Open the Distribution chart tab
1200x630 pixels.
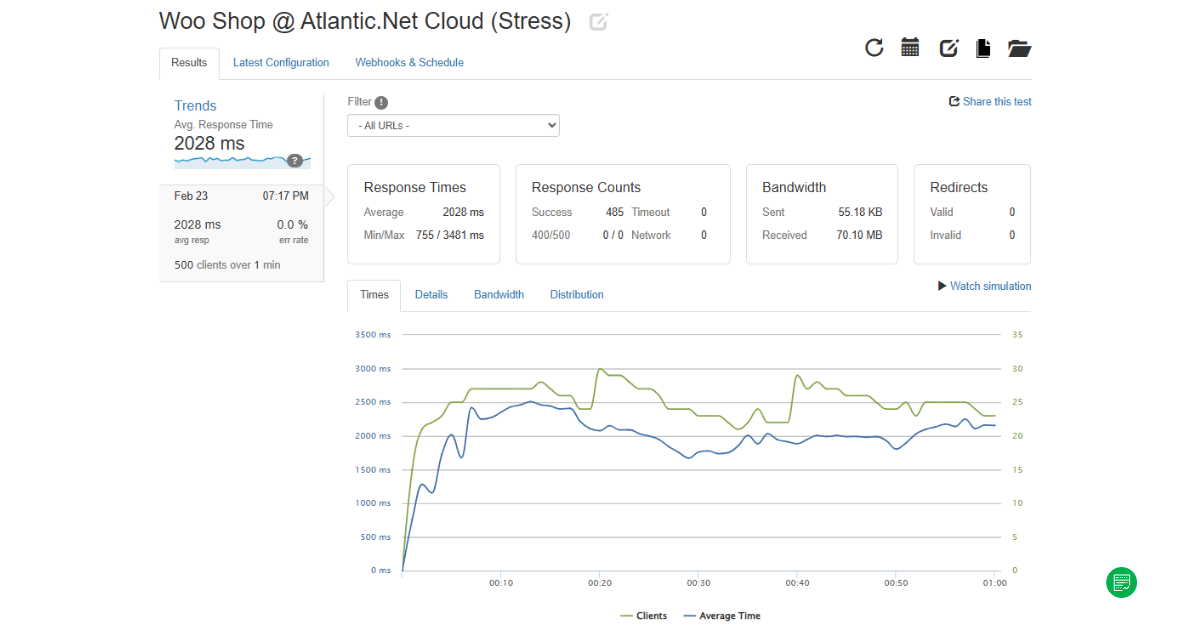[x=576, y=295]
